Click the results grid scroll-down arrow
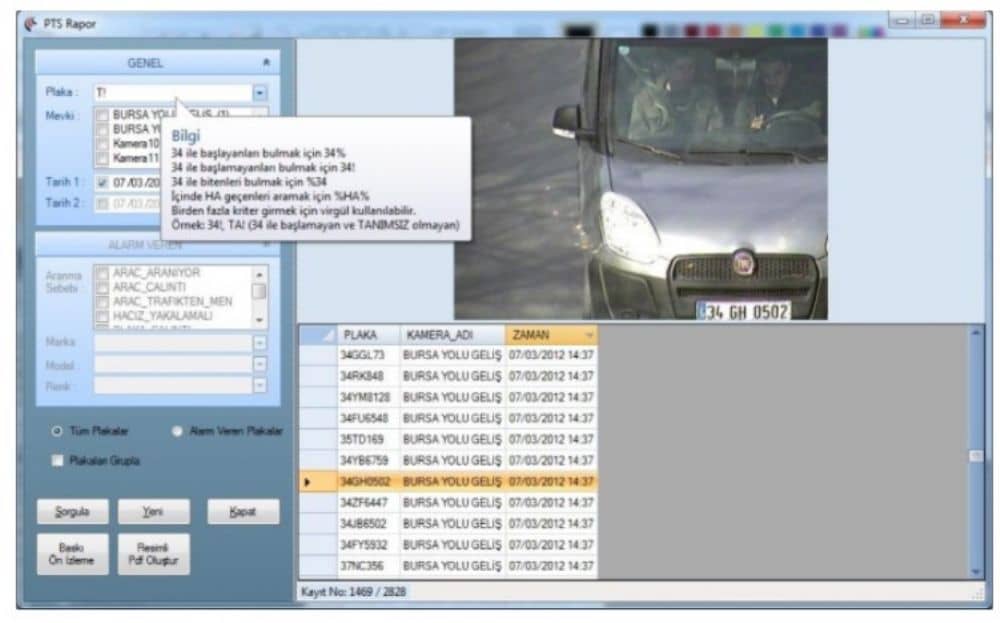Screen dimensions: 1000x623 pos(976,572)
